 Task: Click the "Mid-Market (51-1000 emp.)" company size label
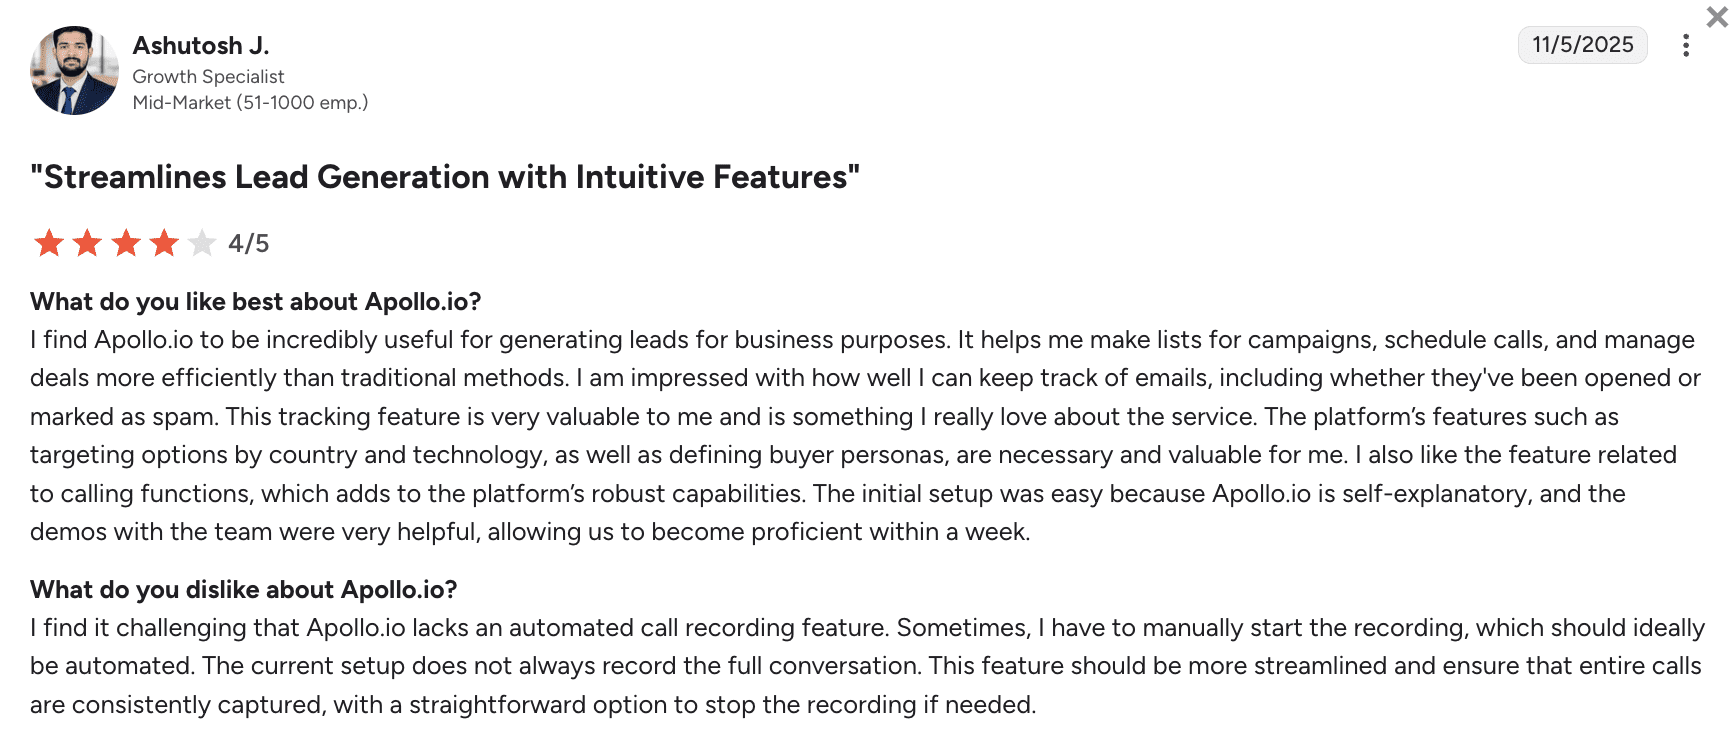(x=250, y=103)
